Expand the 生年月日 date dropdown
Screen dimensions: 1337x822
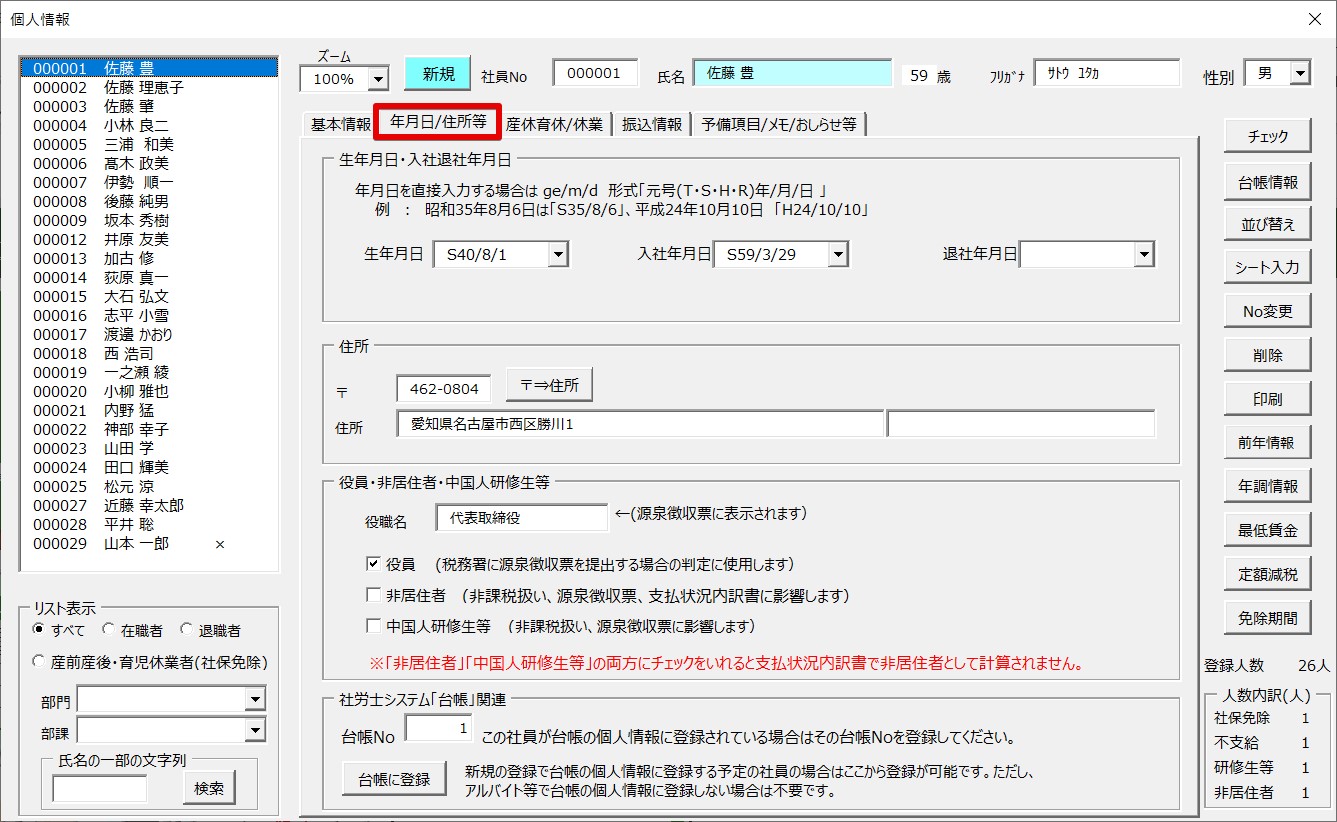[558, 254]
